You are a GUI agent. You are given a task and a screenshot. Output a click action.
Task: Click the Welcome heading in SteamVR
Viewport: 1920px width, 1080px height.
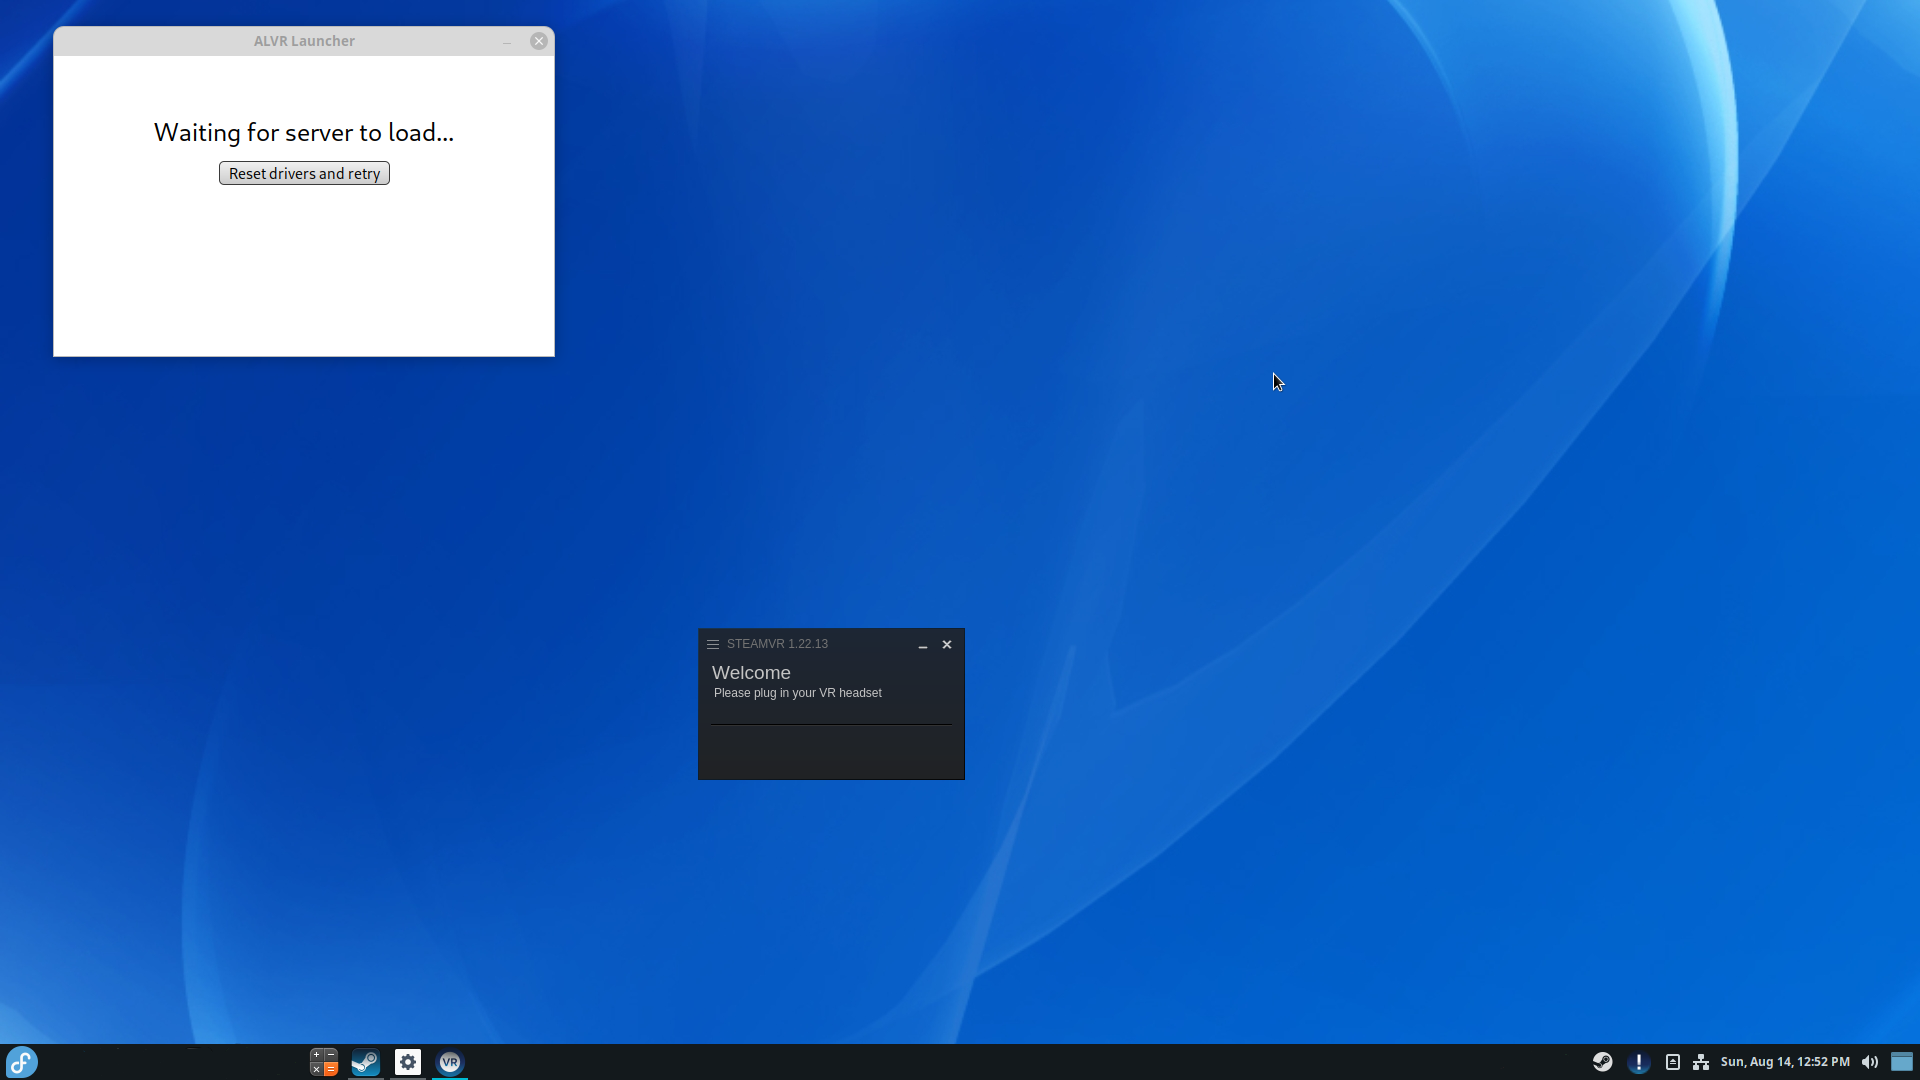coord(750,673)
